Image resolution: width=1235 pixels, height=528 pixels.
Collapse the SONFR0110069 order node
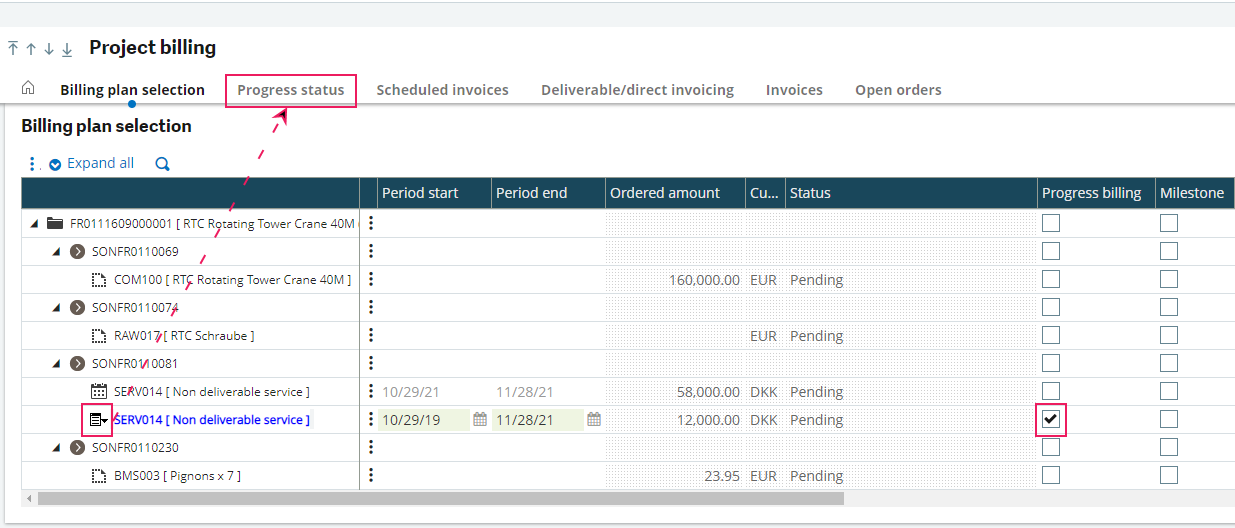click(57, 252)
